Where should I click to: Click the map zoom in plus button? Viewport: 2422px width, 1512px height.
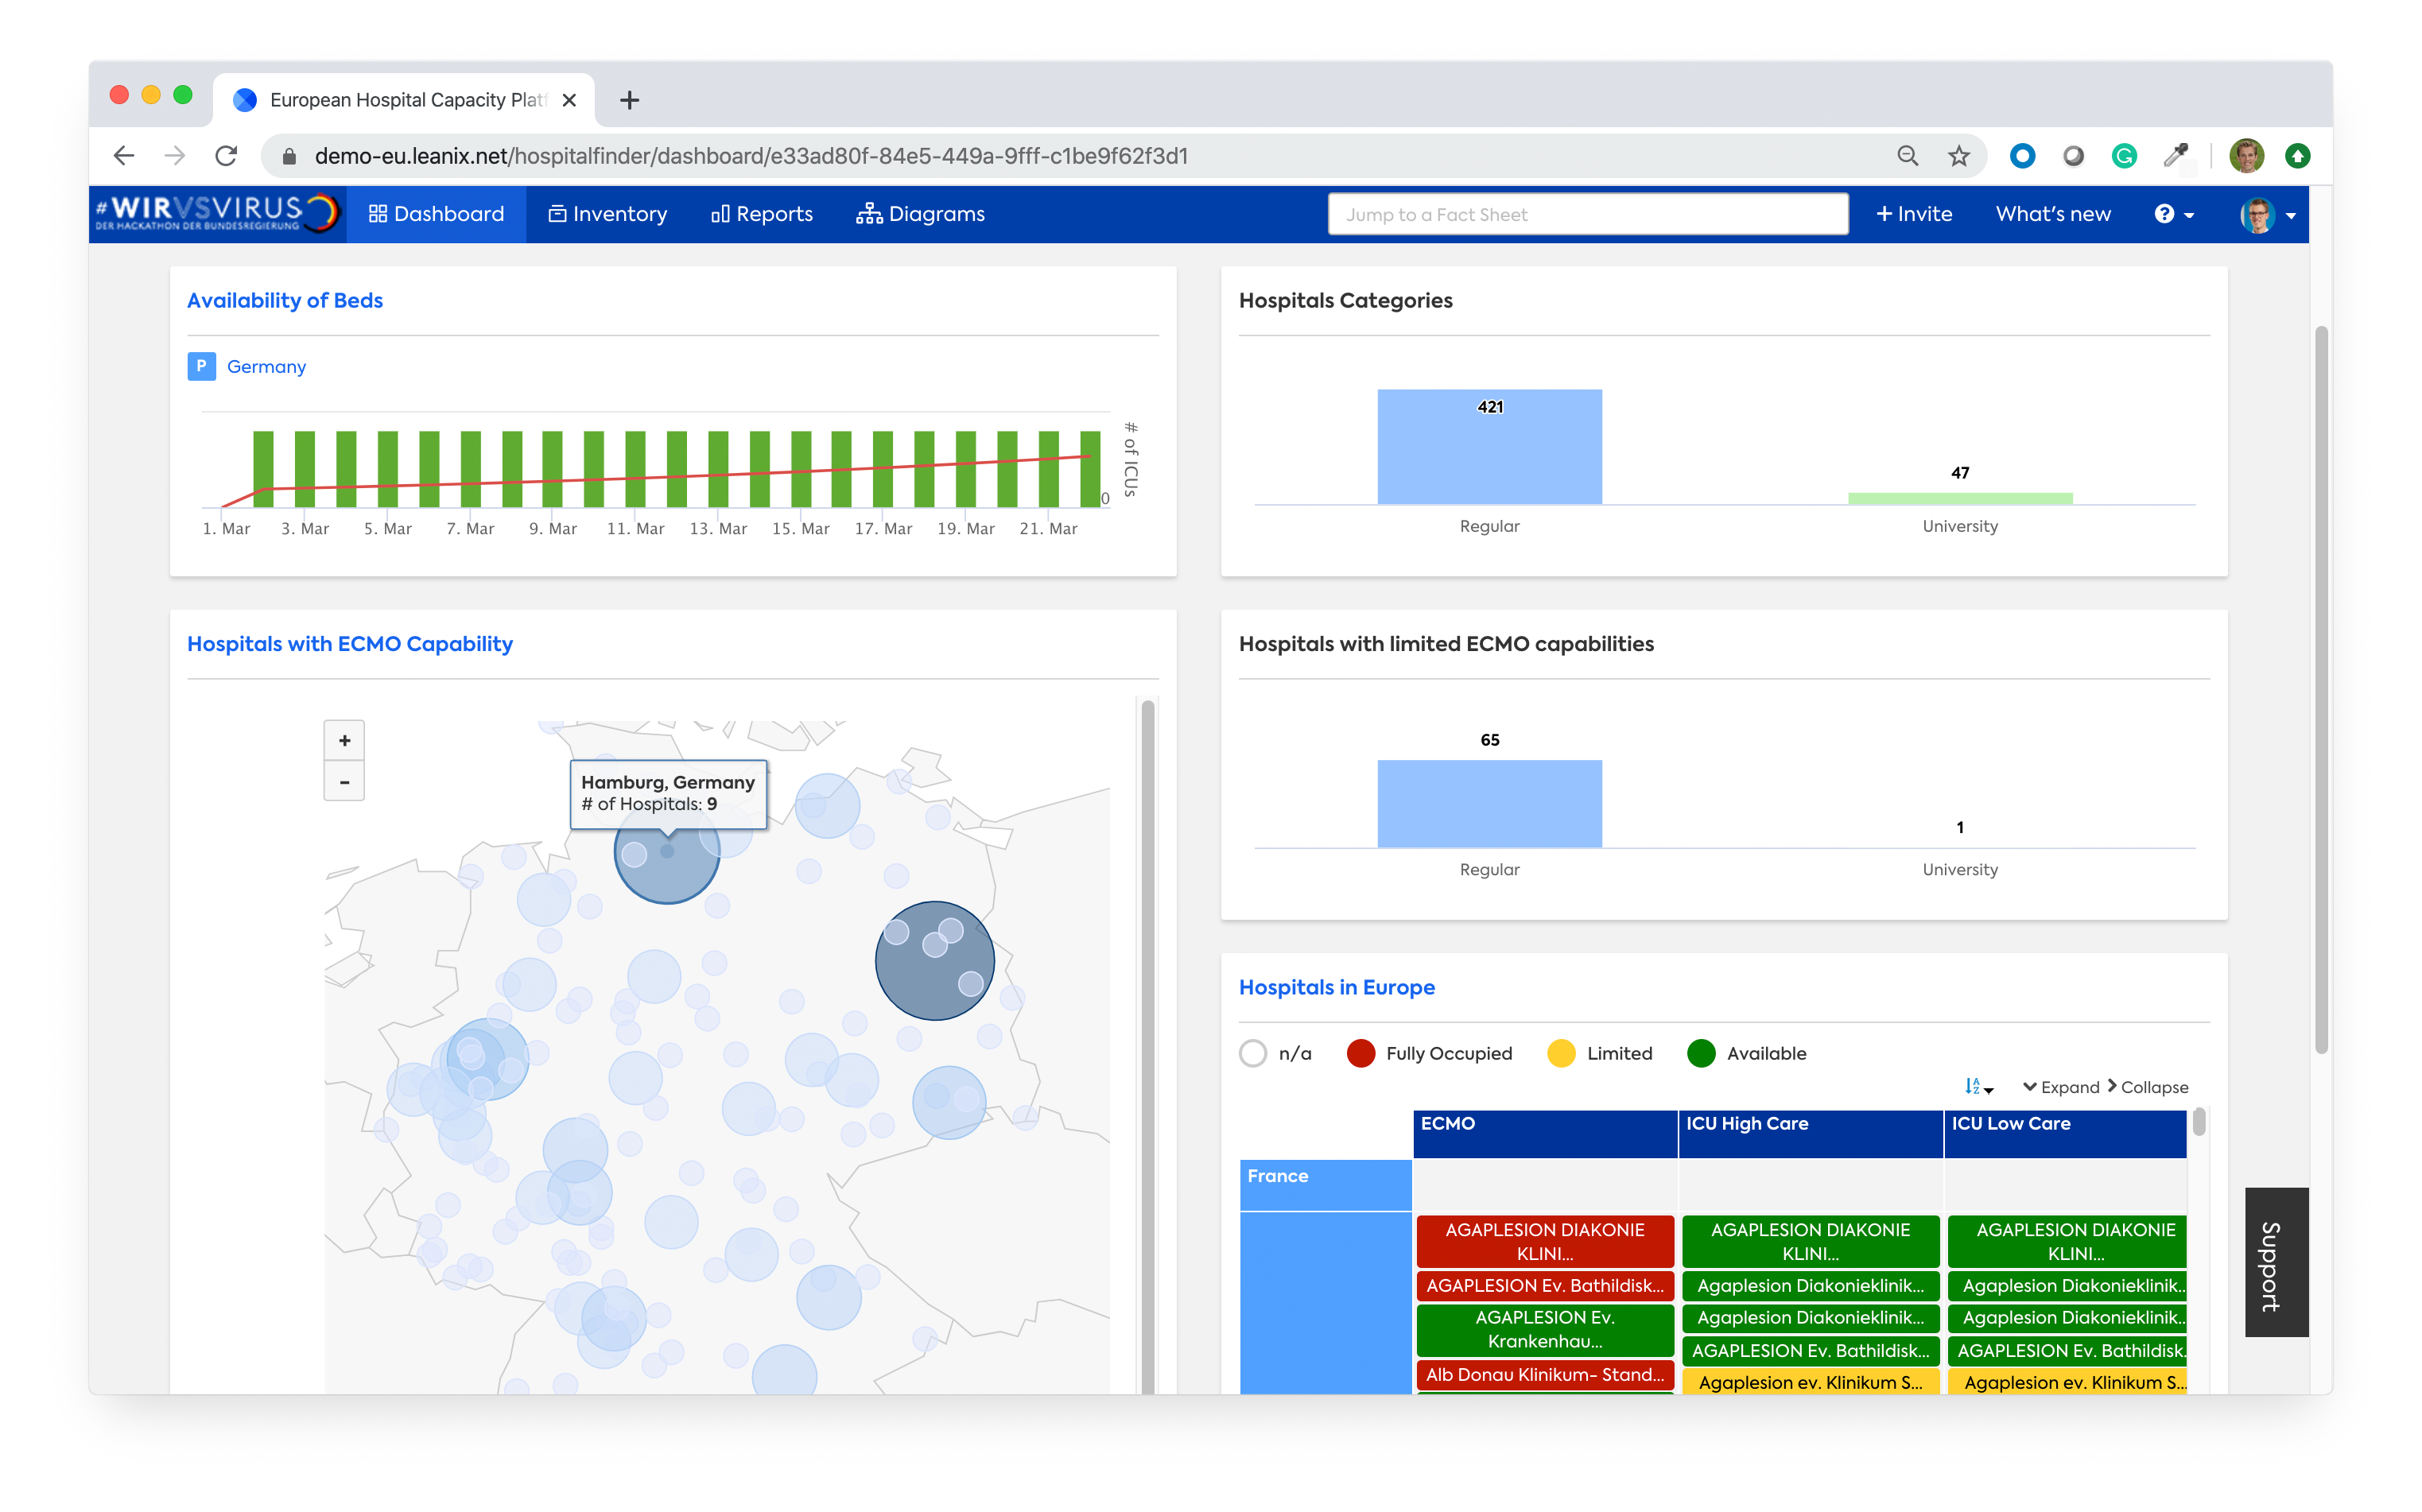(x=344, y=741)
